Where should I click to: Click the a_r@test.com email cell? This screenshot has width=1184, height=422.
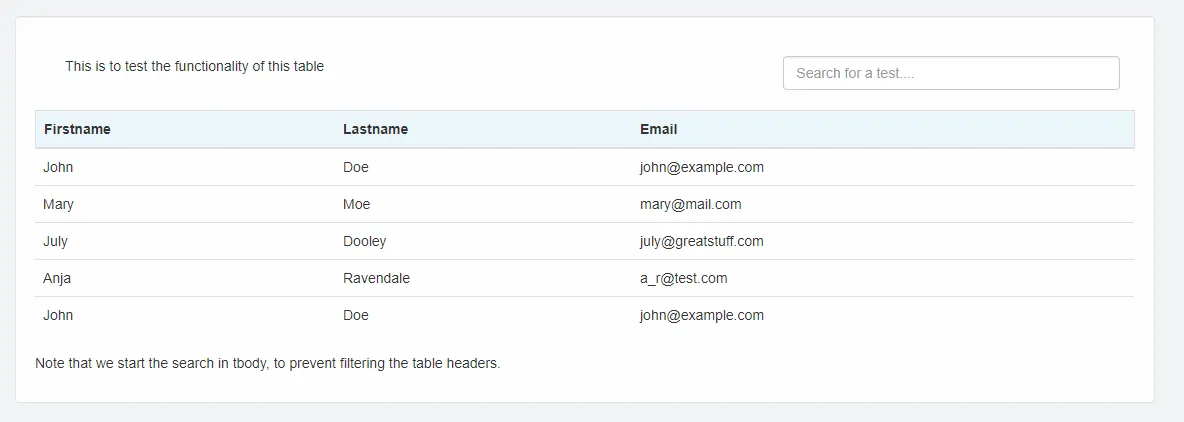click(x=683, y=278)
